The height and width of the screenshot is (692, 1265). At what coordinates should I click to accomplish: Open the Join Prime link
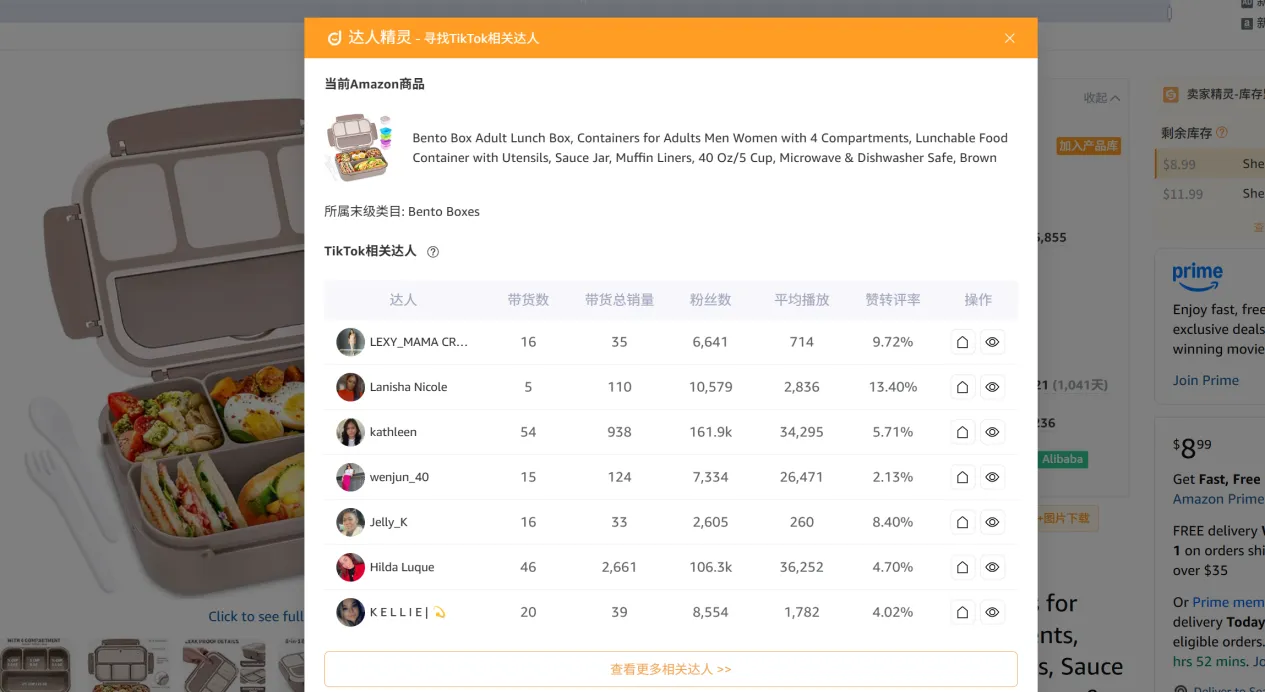point(1206,380)
